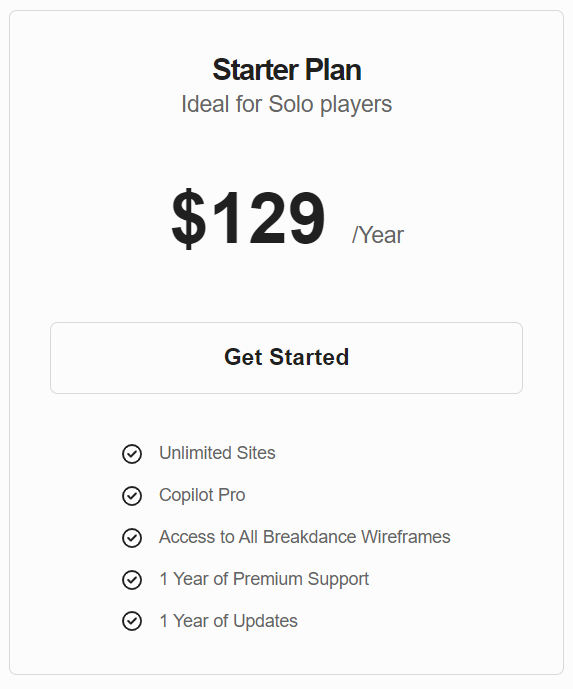Screen dimensions: 573x689
Task: Click the word Support in feature list
Action: pos(338,580)
